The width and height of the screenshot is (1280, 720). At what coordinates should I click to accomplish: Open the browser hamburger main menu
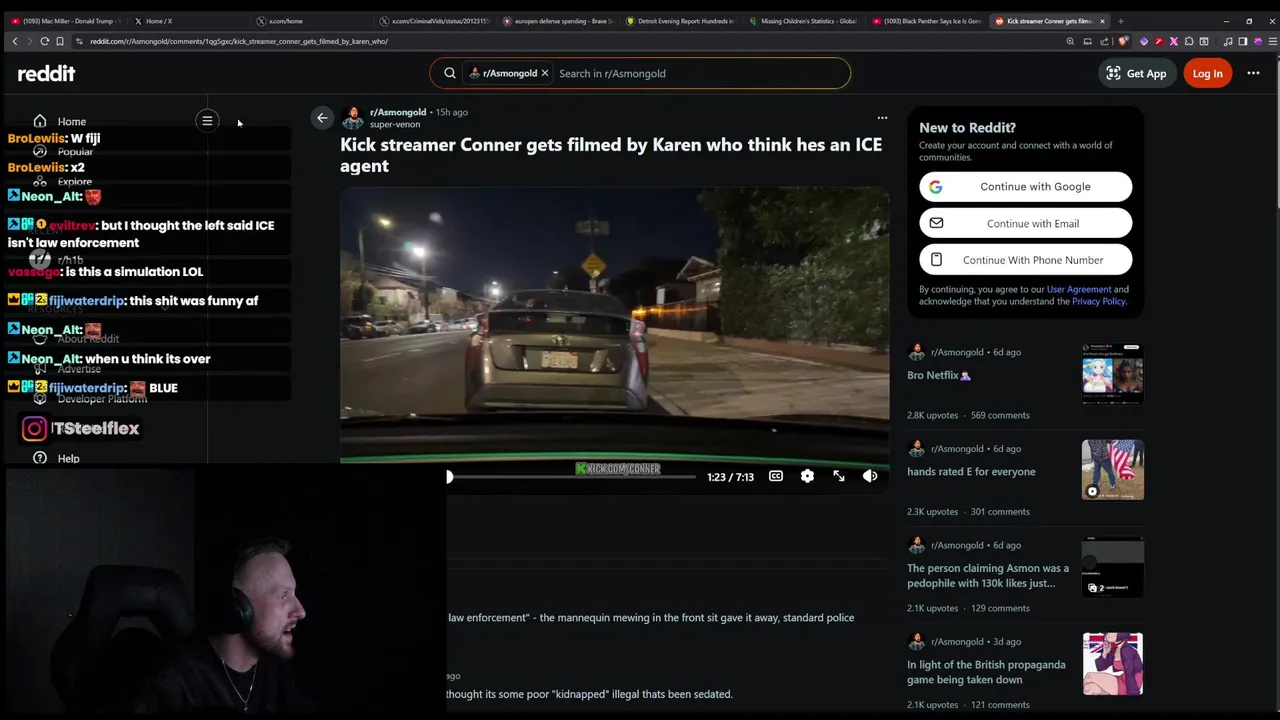(1272, 41)
